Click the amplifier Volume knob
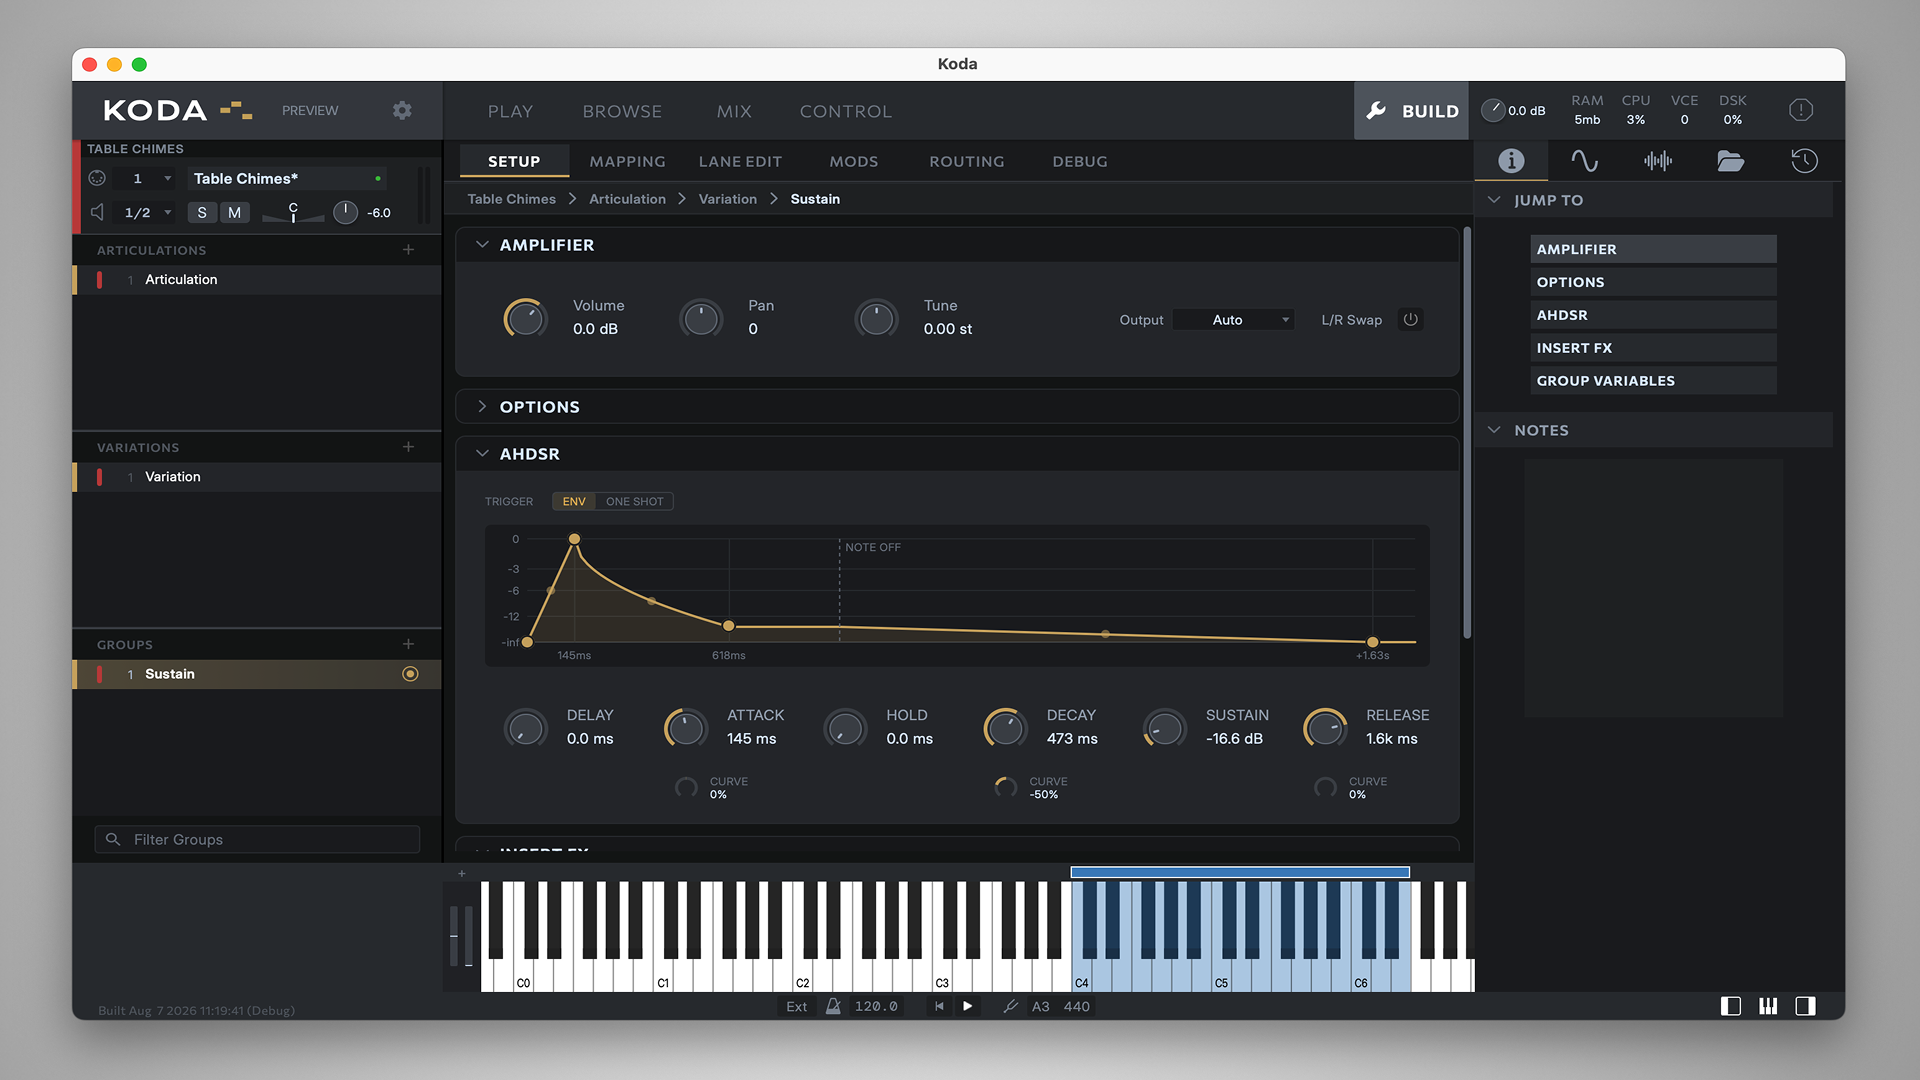This screenshot has width=1920, height=1080. point(525,319)
